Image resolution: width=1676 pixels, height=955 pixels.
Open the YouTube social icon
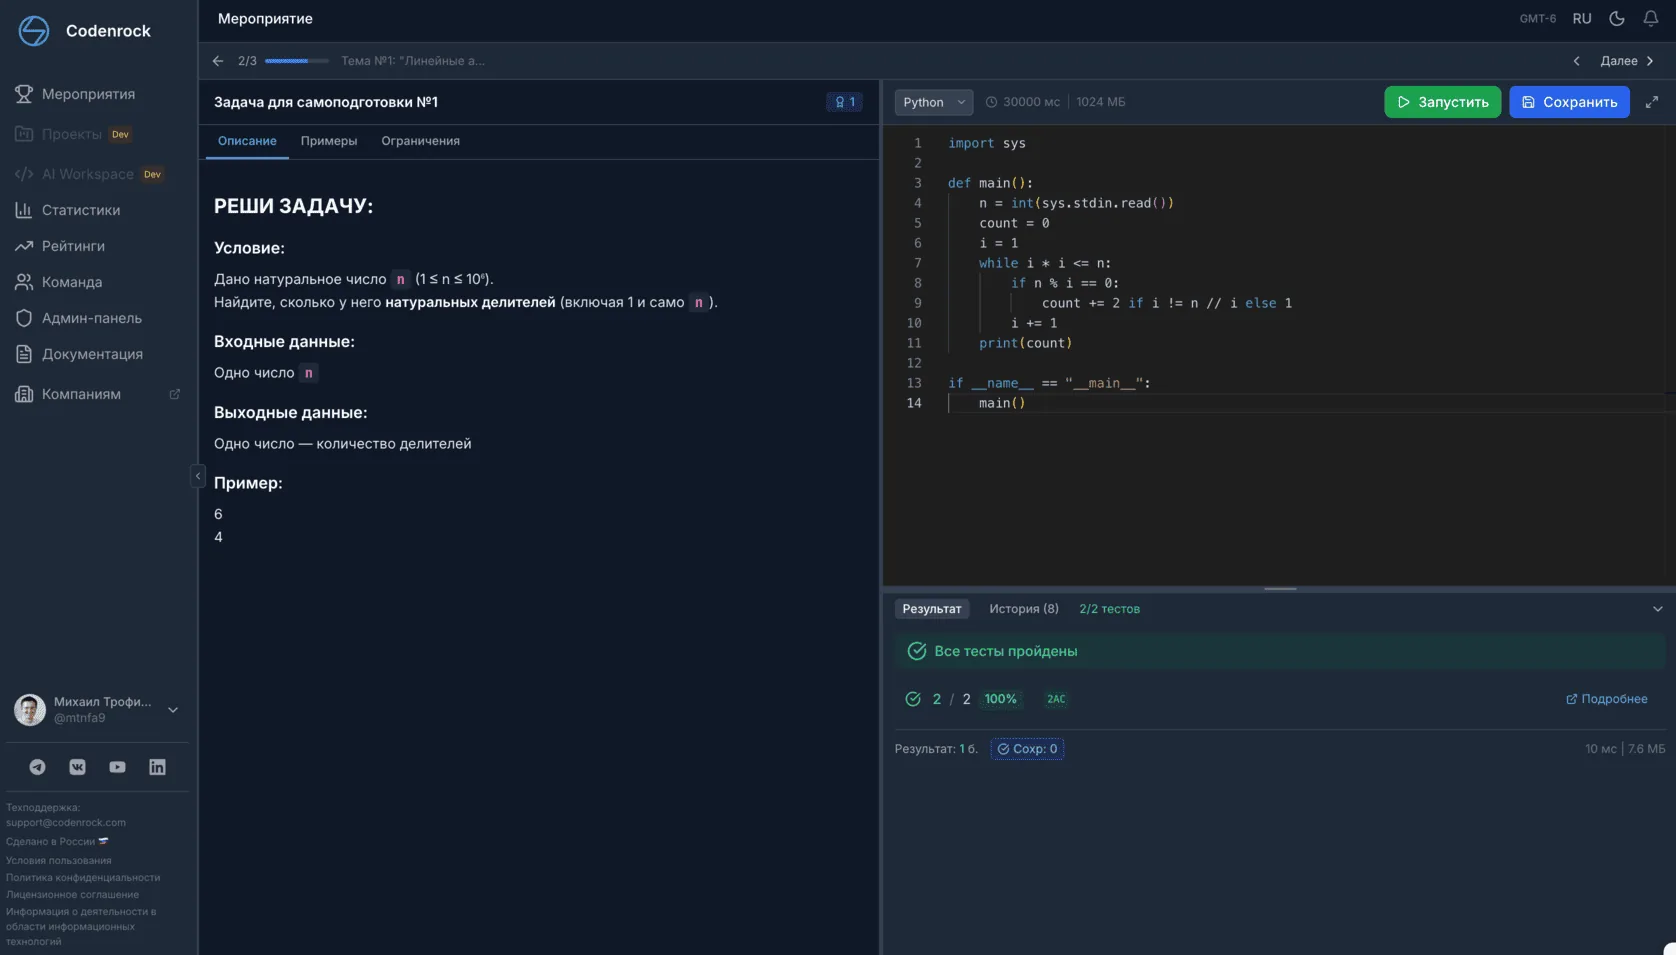(117, 767)
